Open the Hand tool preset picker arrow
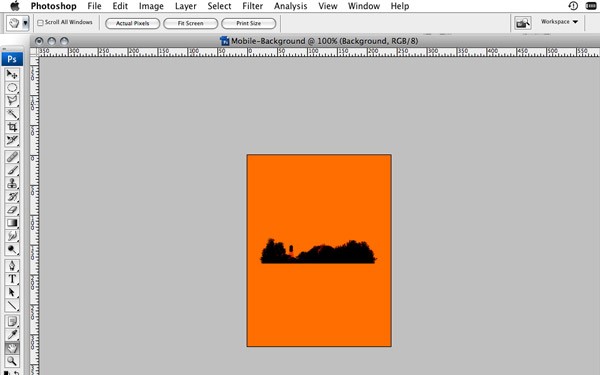This screenshot has height=375, width=600. [x=25, y=23]
